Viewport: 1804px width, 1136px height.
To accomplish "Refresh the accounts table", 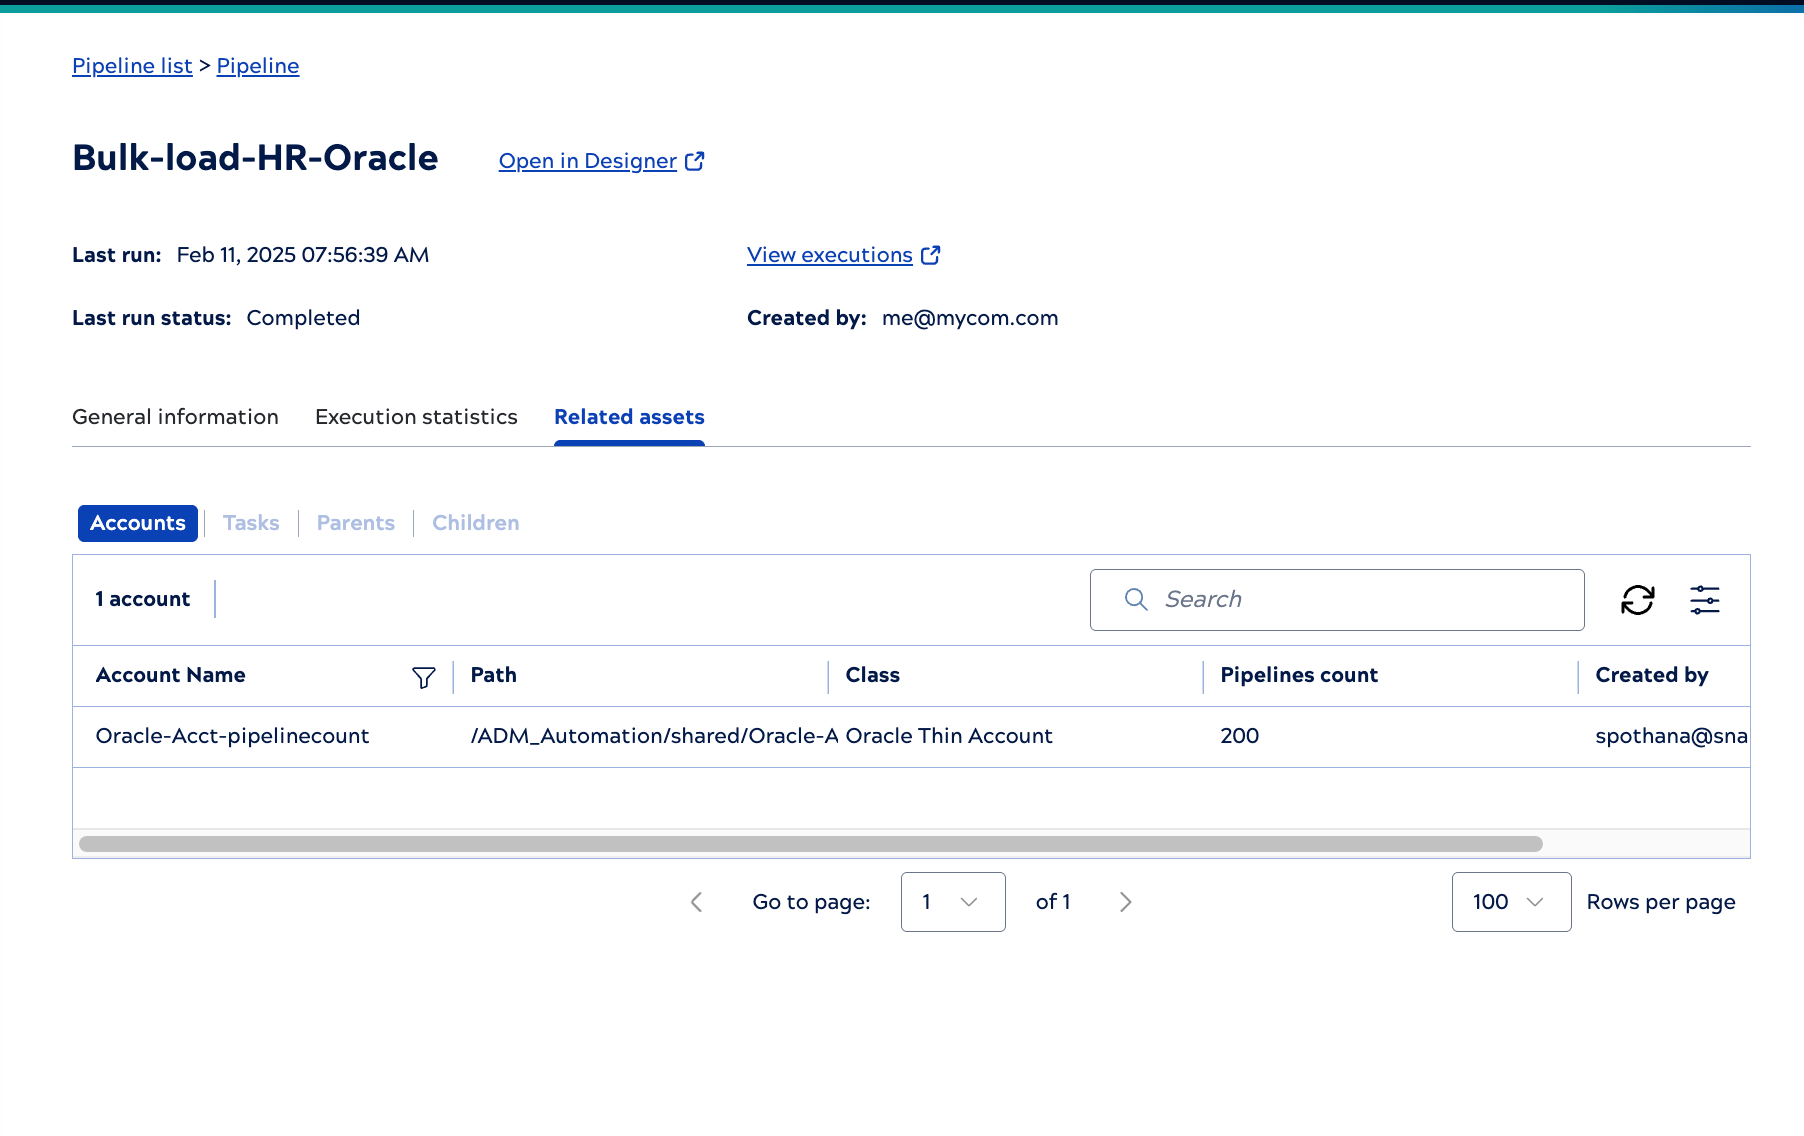I will point(1637,600).
